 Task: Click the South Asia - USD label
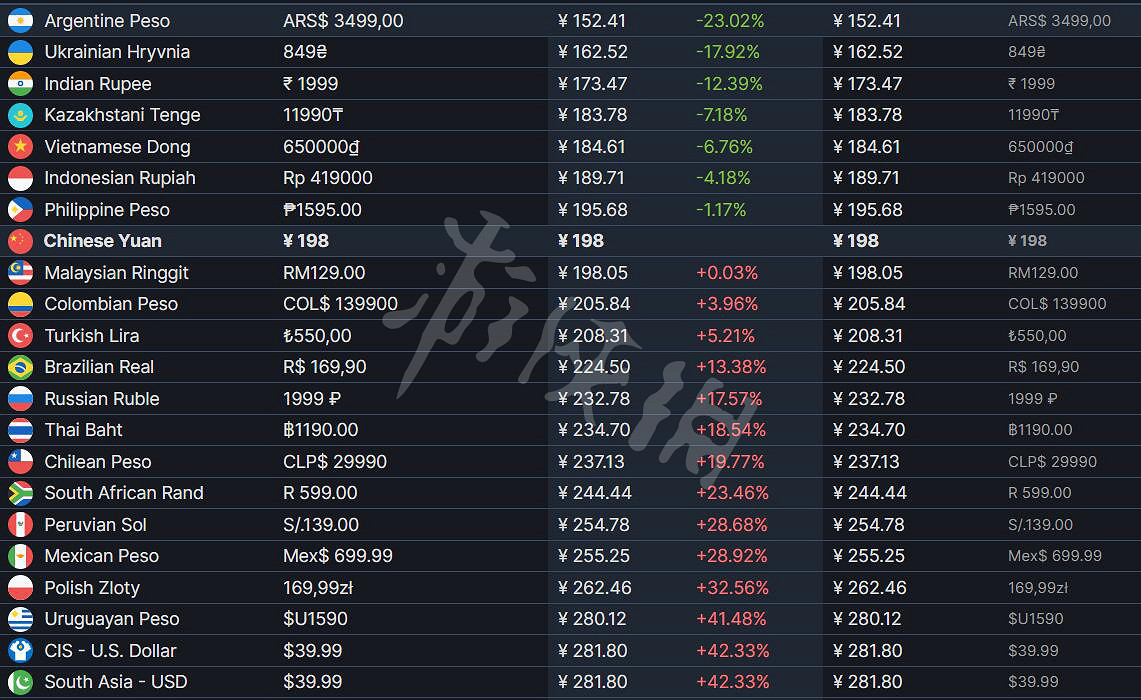tap(115, 682)
